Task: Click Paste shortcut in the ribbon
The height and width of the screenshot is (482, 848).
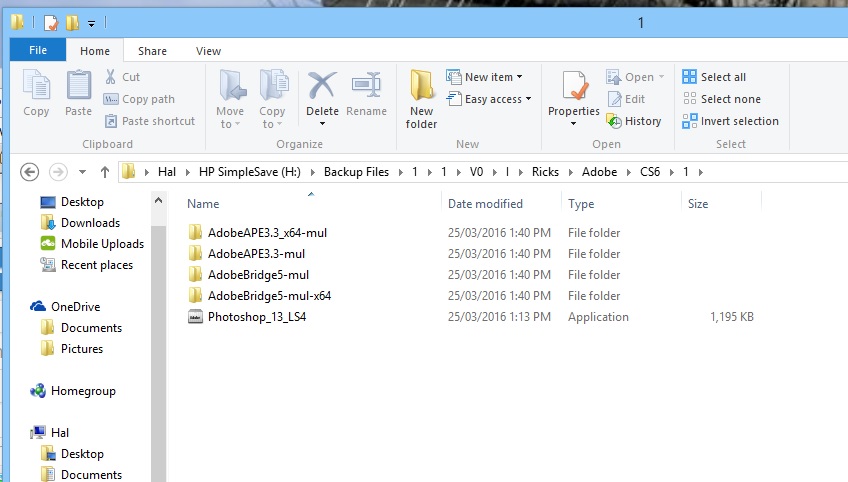Action: click(x=149, y=121)
